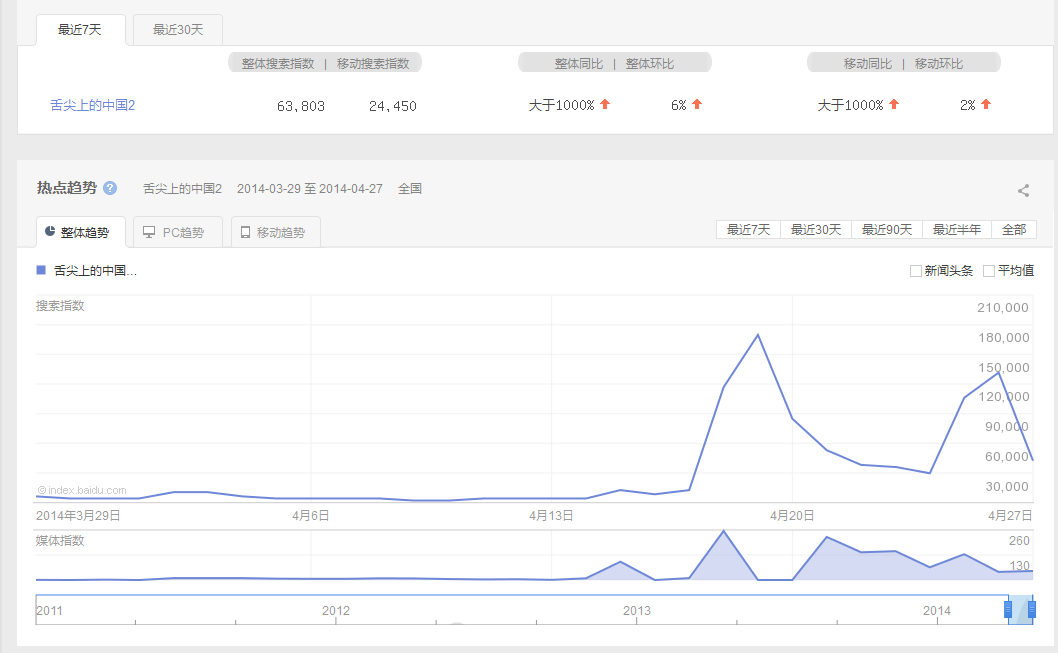The height and width of the screenshot is (653, 1058).
Task: Click the 移动环比 header label
Action: click(x=939, y=63)
